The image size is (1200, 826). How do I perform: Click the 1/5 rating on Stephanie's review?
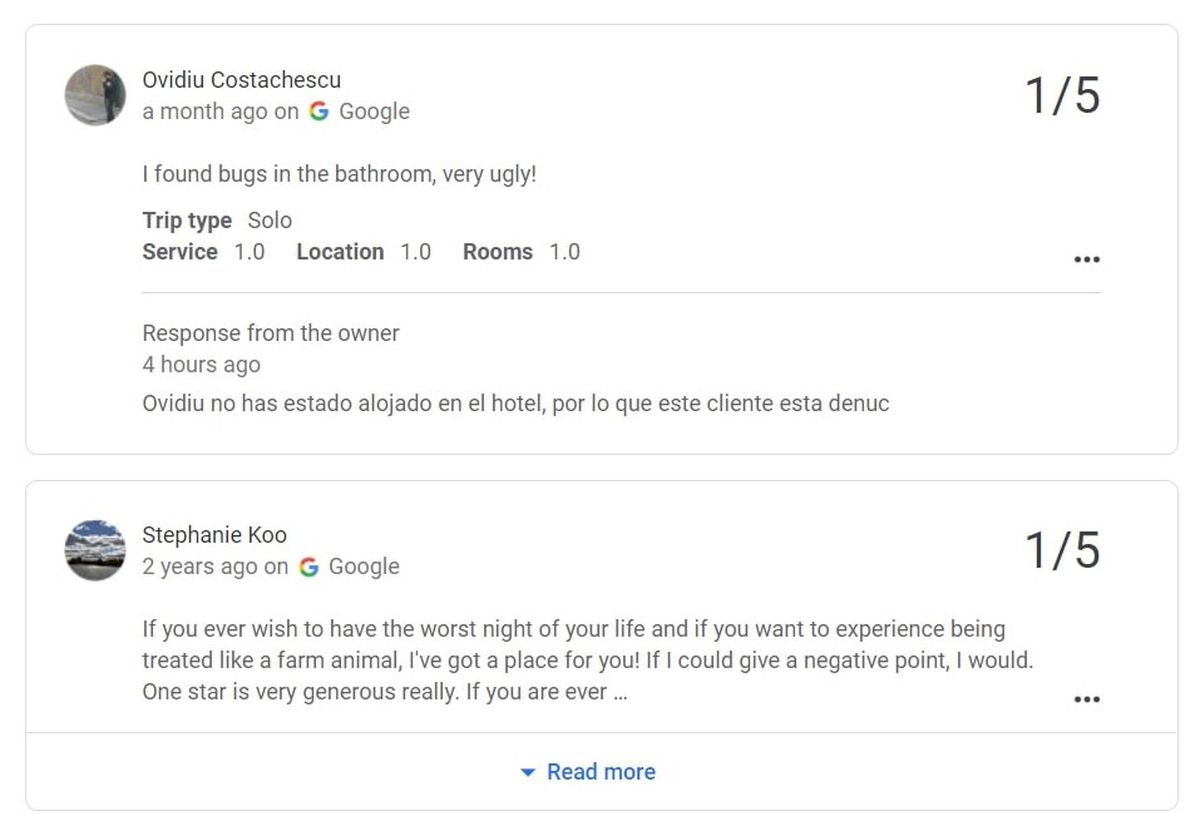[1063, 551]
